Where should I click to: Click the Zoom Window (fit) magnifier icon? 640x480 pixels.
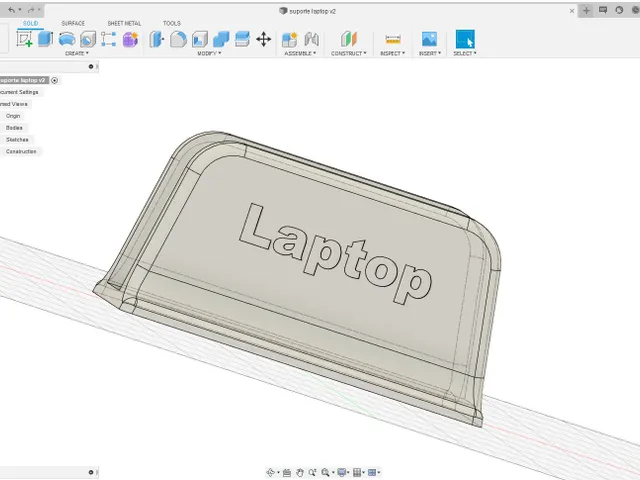[325, 473]
